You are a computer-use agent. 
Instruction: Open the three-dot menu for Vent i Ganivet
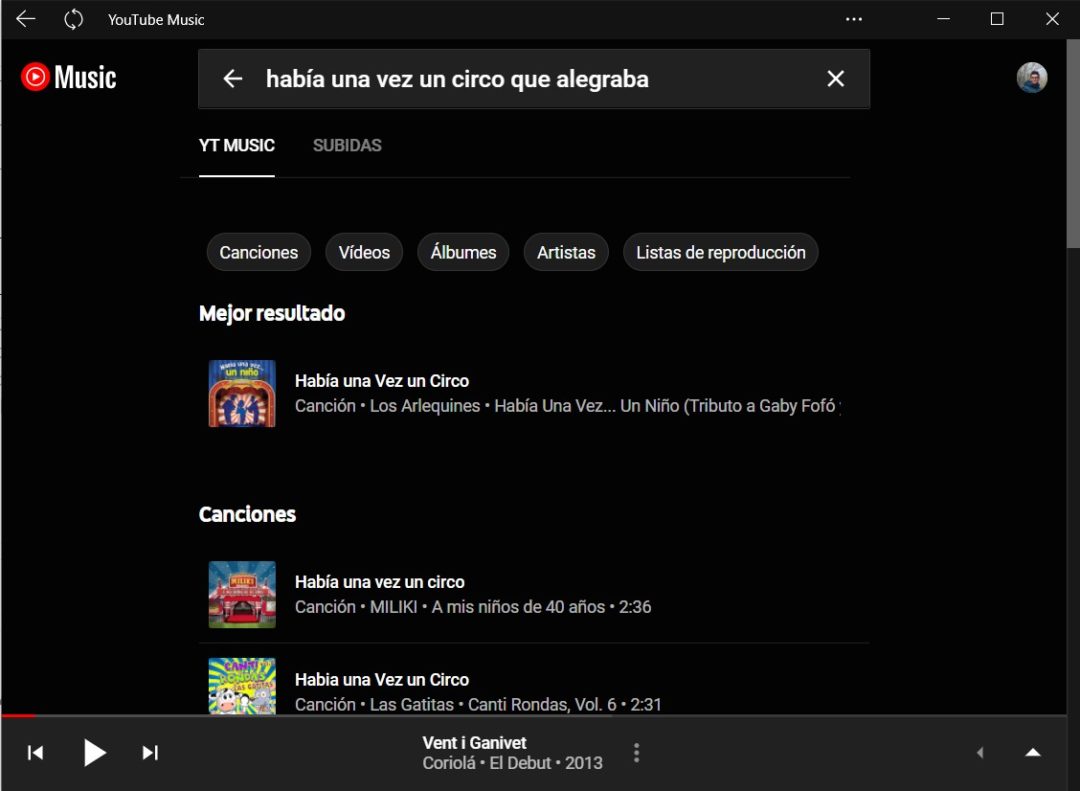tap(636, 752)
